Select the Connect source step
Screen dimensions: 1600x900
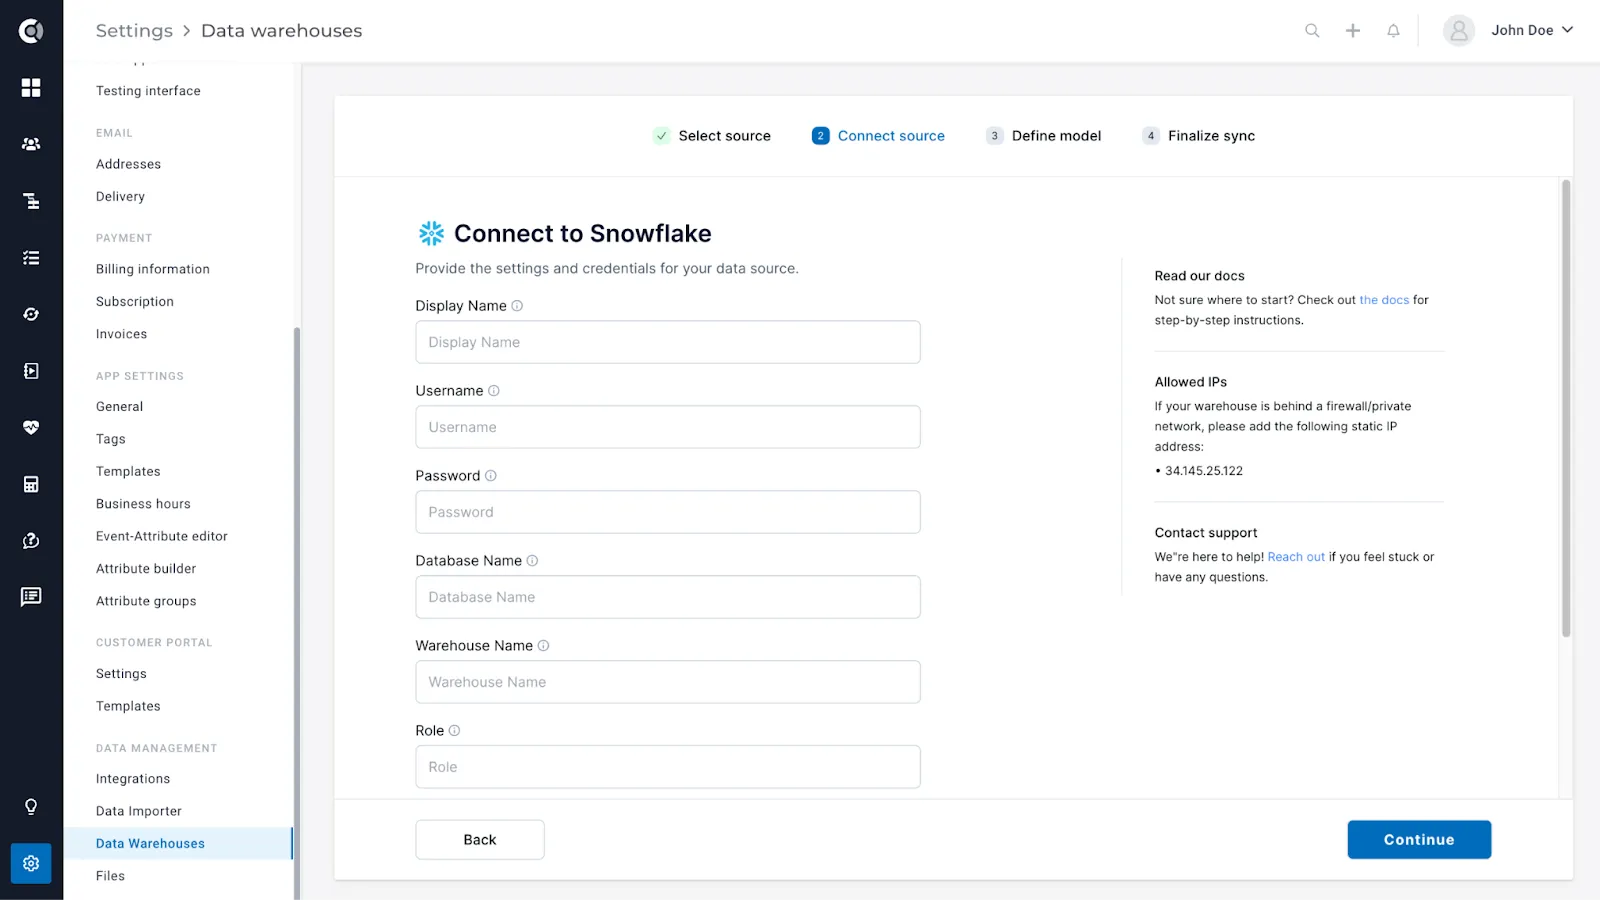click(x=878, y=136)
